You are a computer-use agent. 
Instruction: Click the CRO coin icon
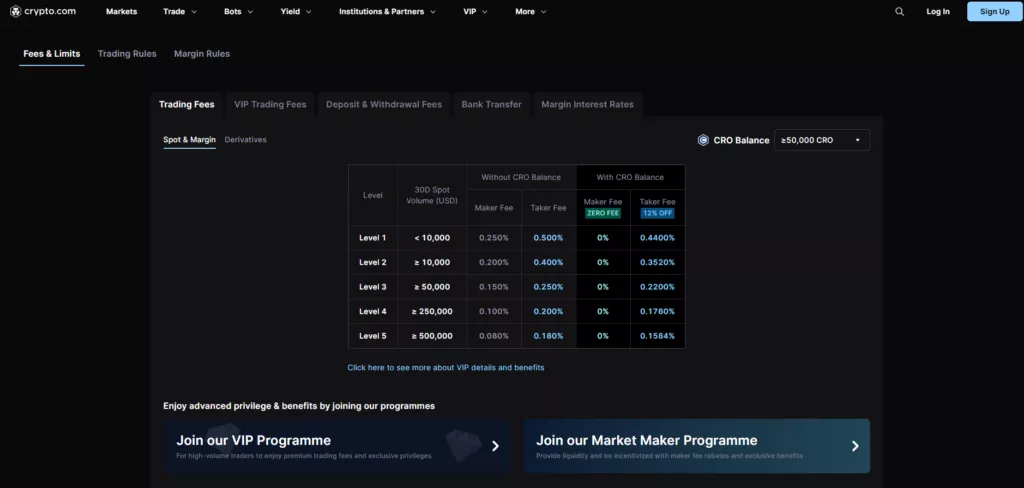(703, 140)
